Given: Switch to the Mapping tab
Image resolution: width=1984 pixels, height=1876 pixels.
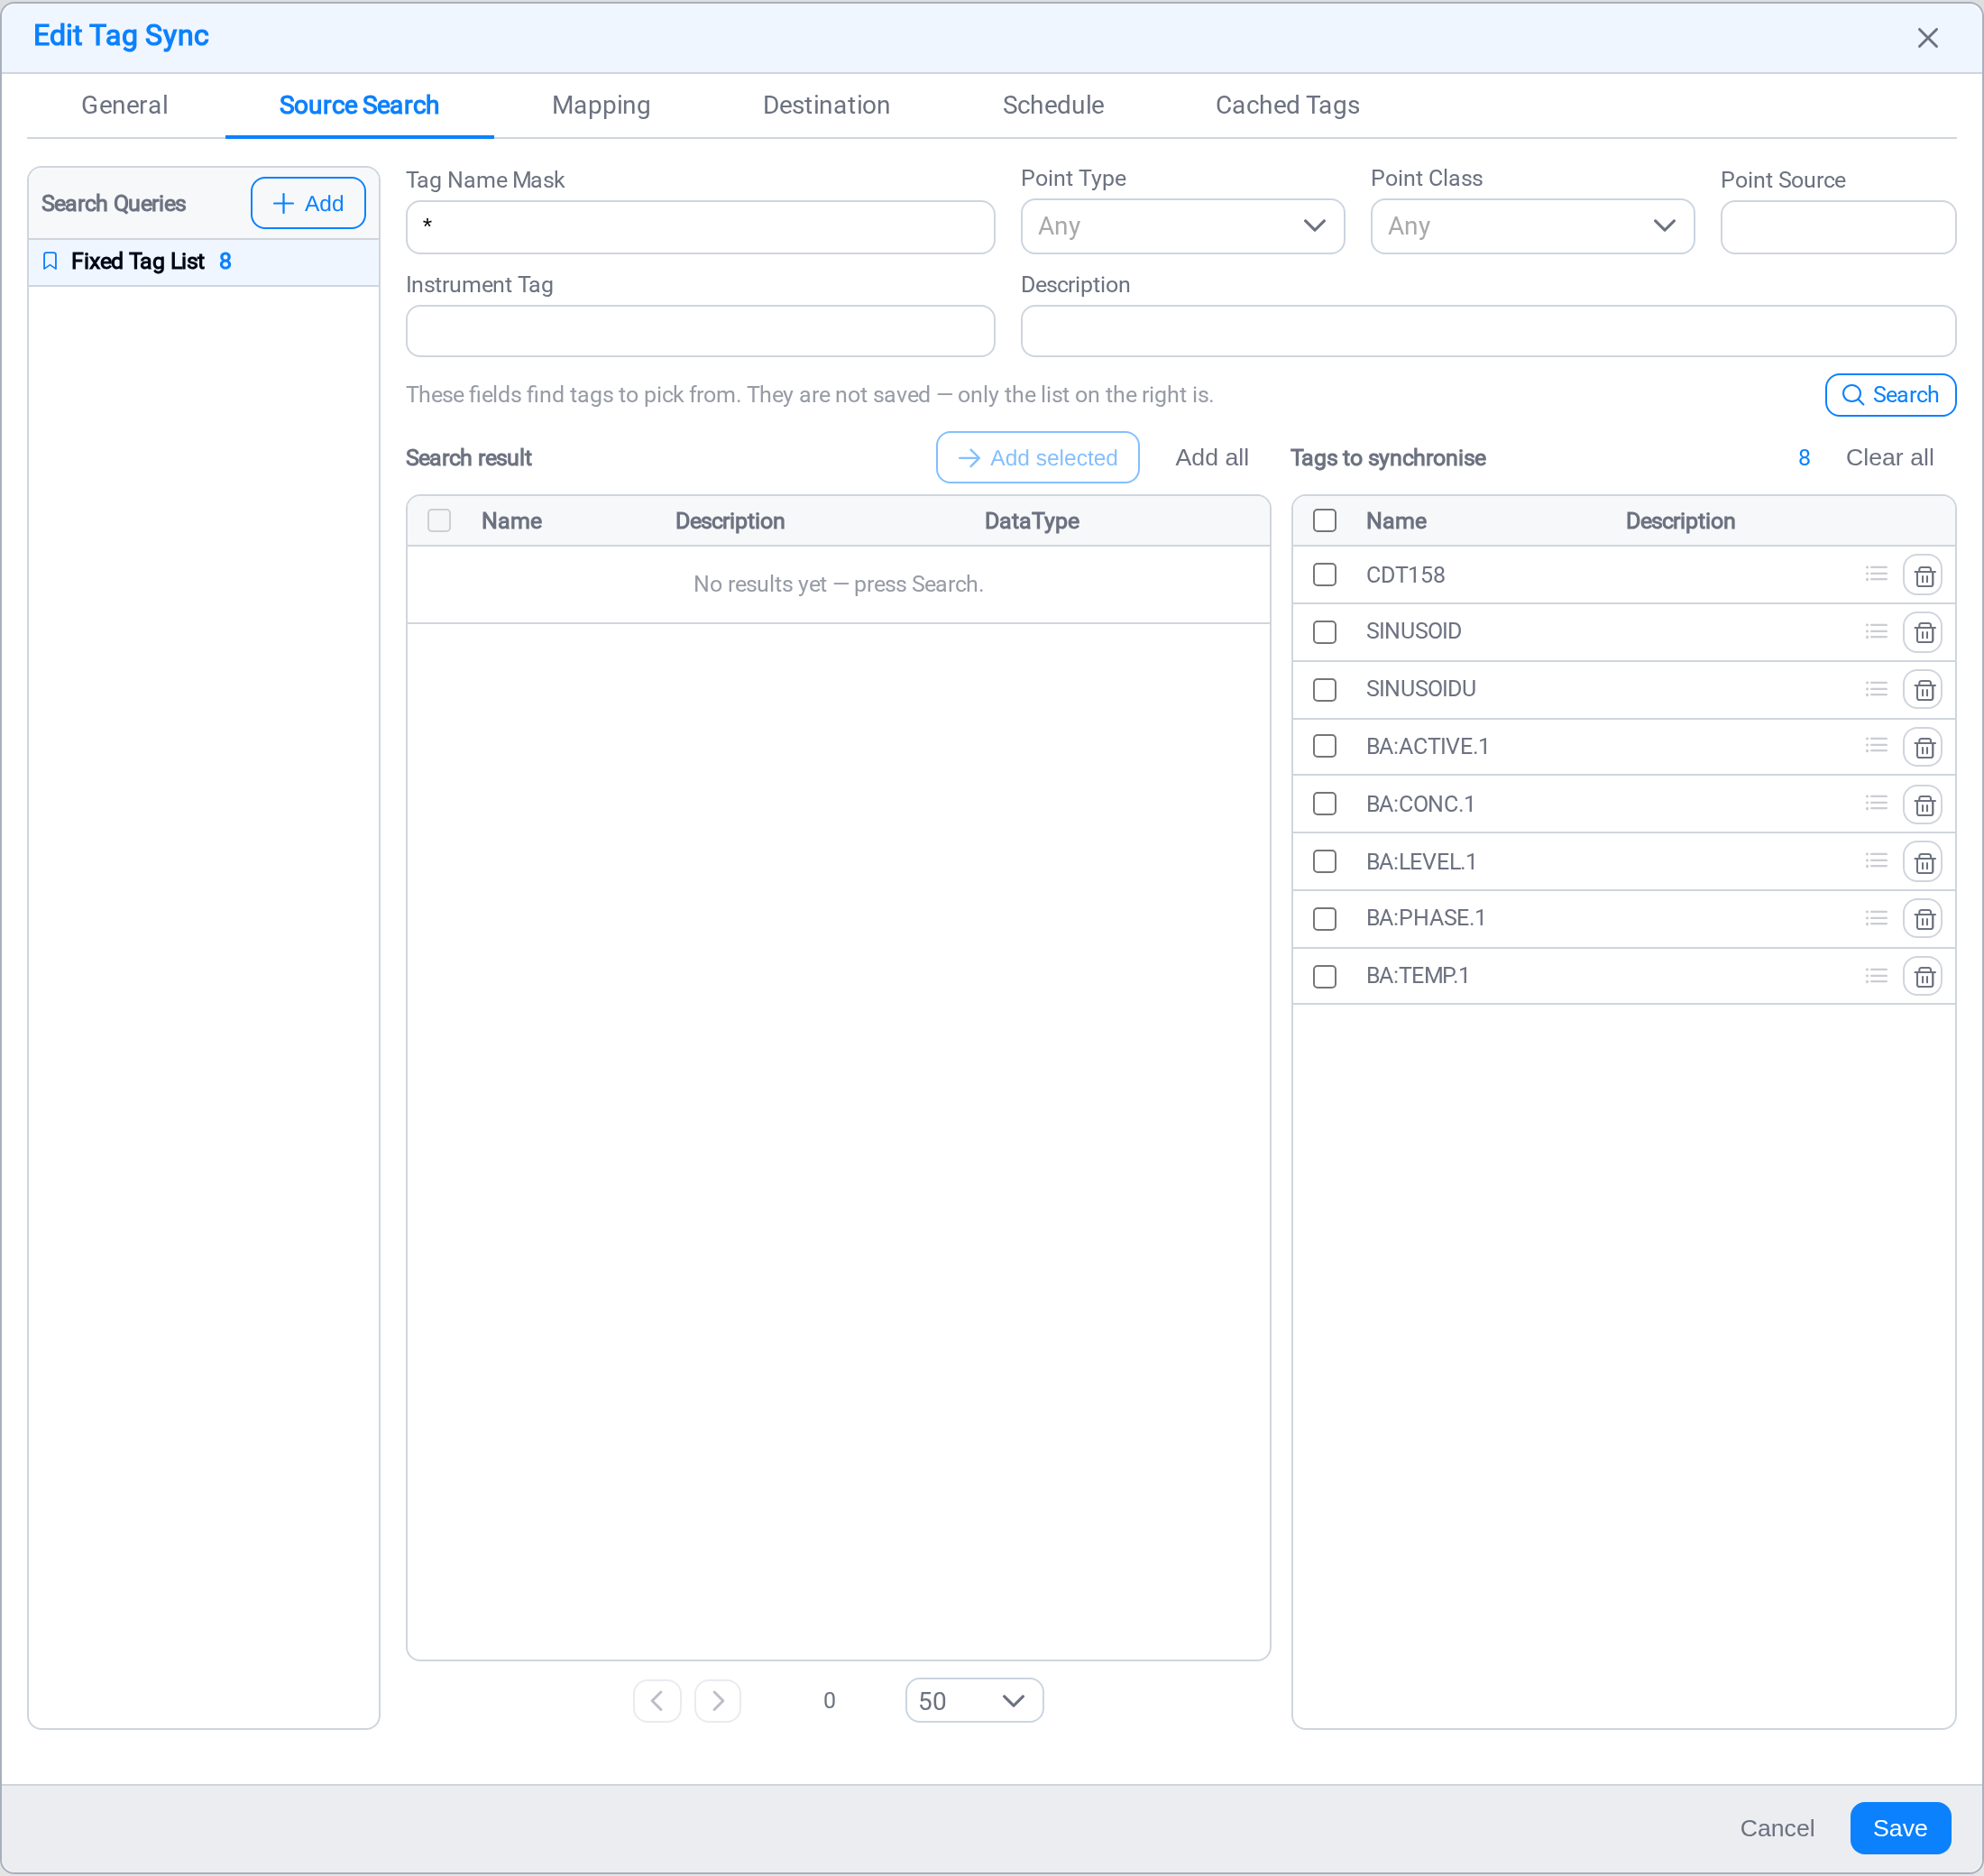Looking at the screenshot, I should (601, 105).
